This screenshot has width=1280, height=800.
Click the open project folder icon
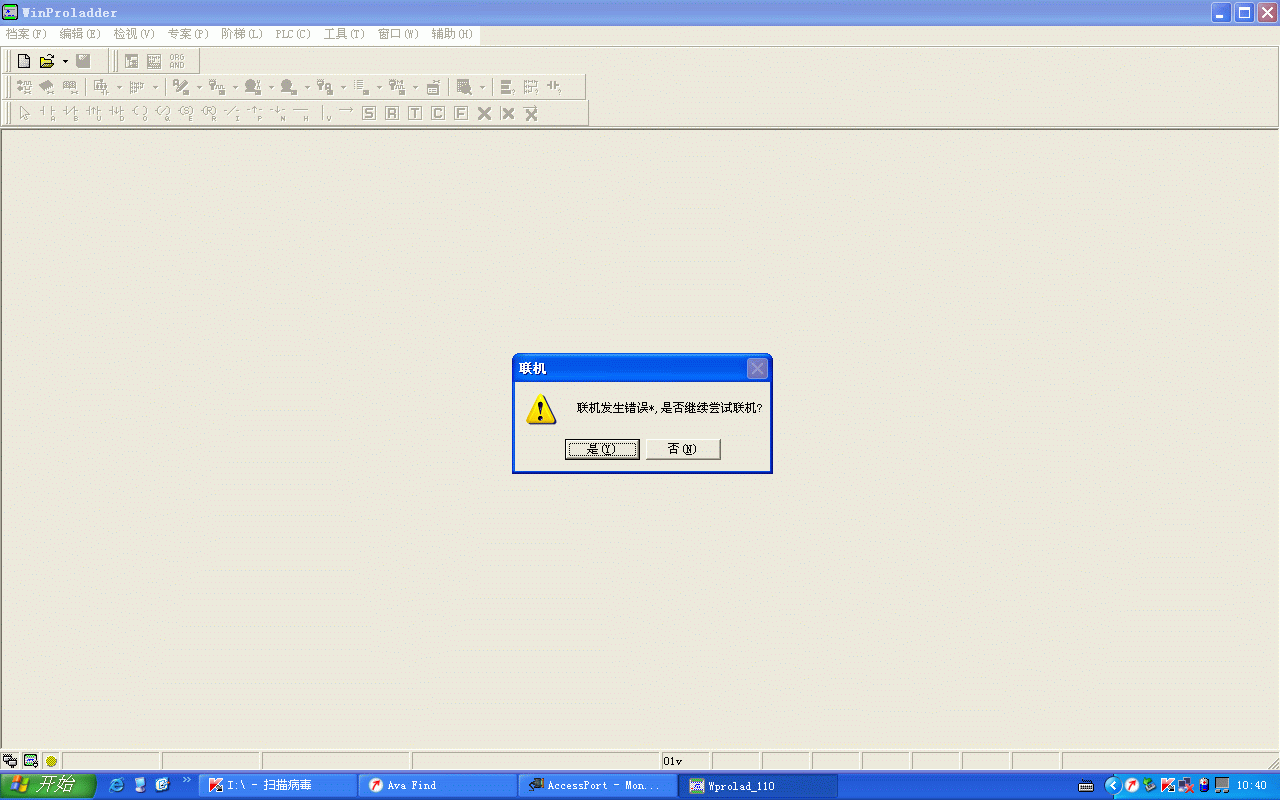[x=46, y=61]
